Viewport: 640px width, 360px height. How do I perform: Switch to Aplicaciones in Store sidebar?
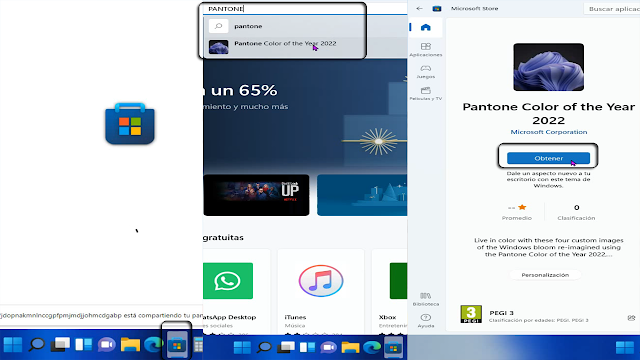[426, 49]
